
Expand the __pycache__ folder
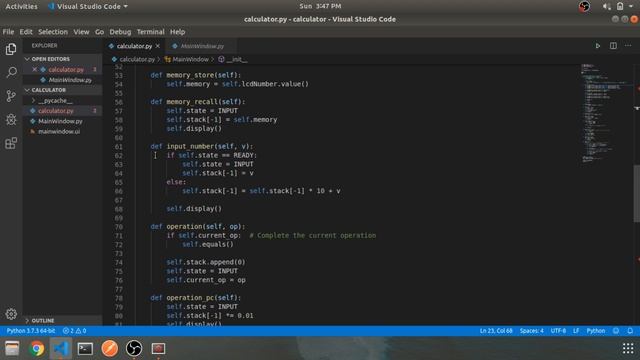pos(55,100)
